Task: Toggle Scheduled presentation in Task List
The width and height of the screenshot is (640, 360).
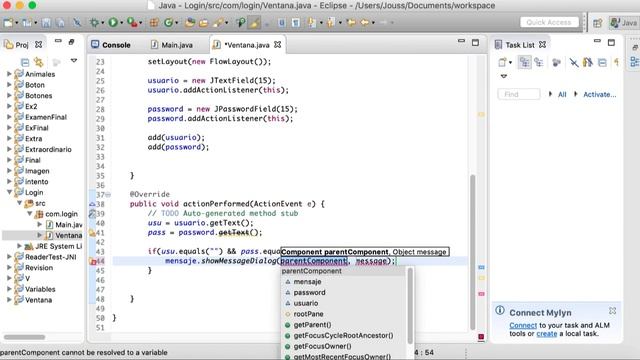Action: pyautogui.click(x=539, y=62)
